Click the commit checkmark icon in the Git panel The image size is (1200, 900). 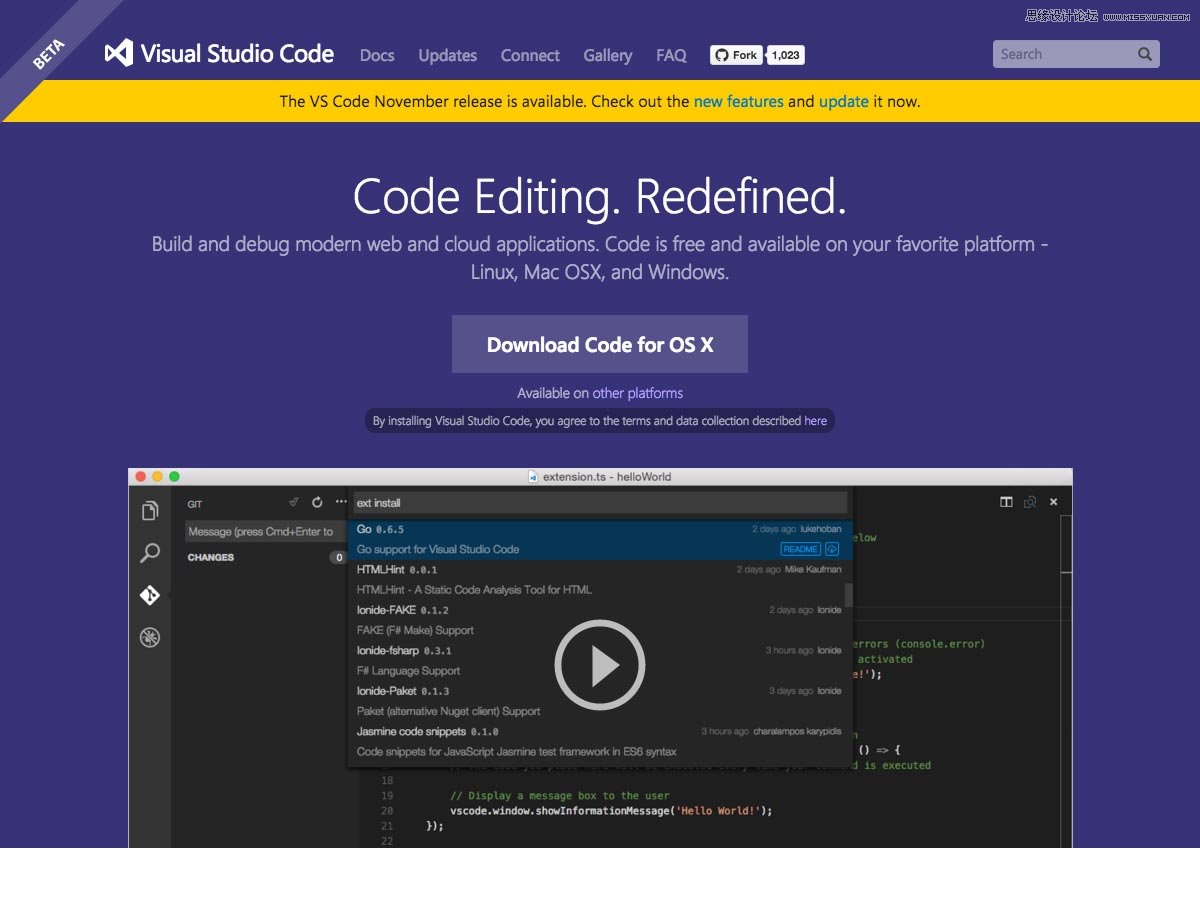293,502
